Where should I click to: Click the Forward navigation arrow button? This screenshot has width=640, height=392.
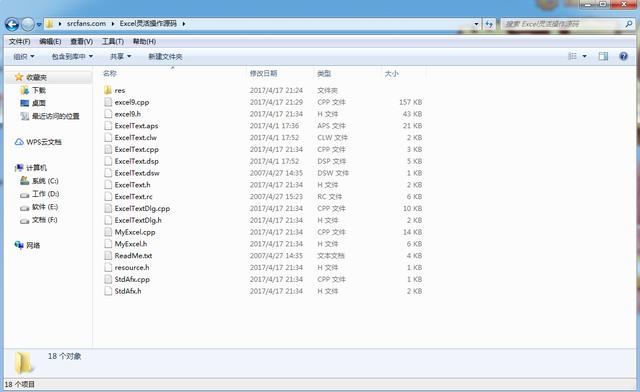tap(28, 24)
